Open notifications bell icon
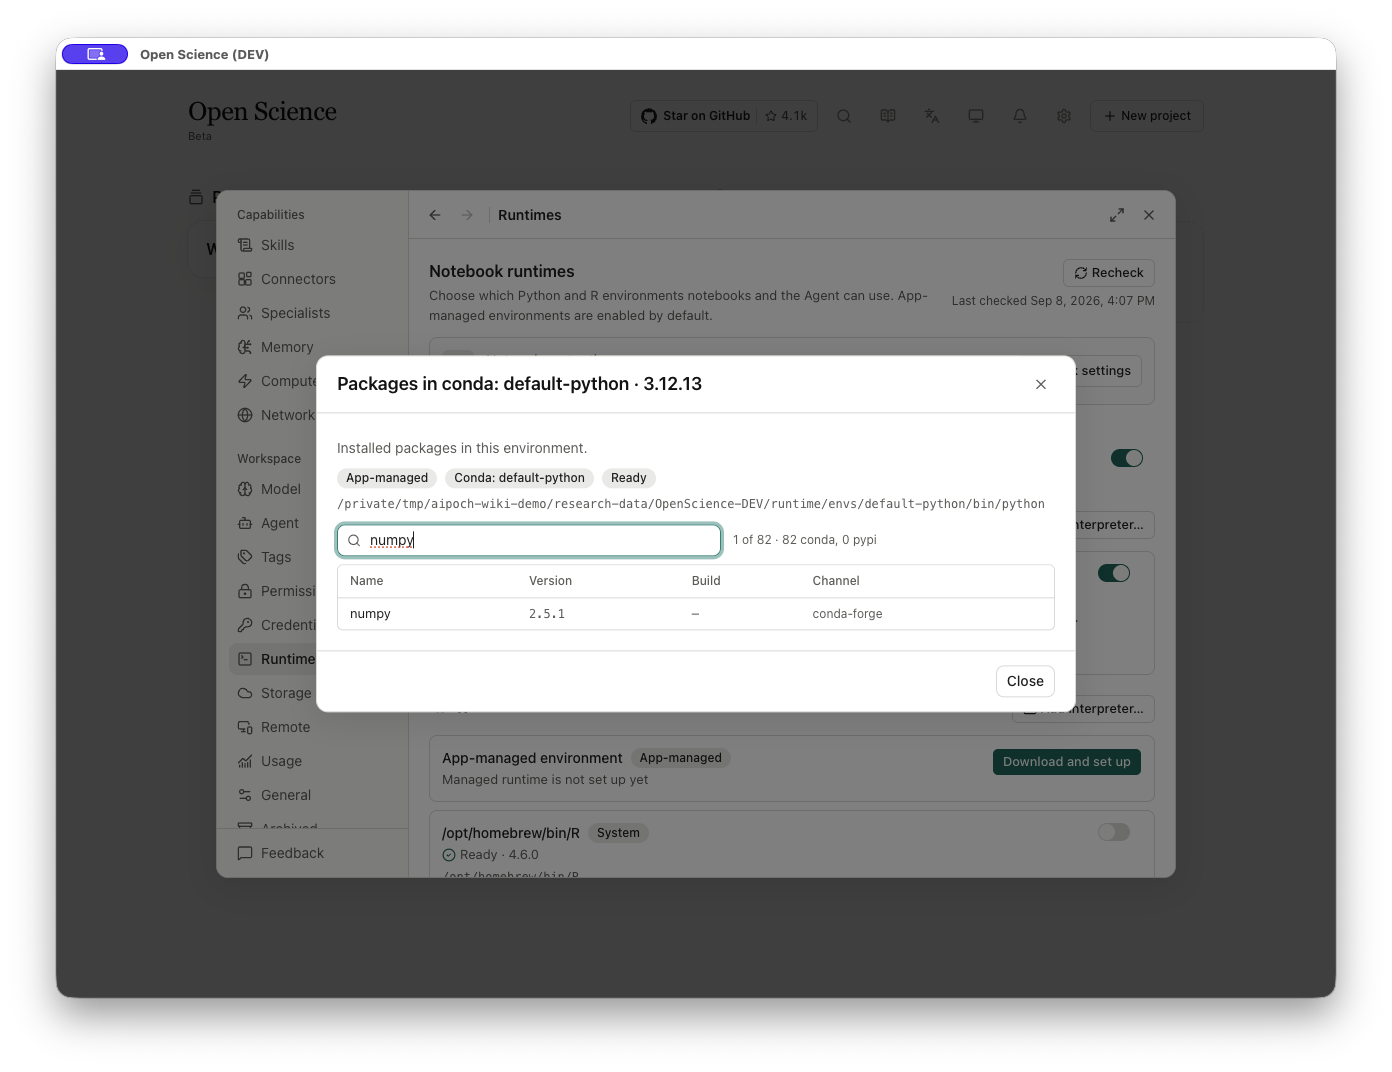This screenshot has width=1392, height=1072. pyautogui.click(x=1020, y=116)
